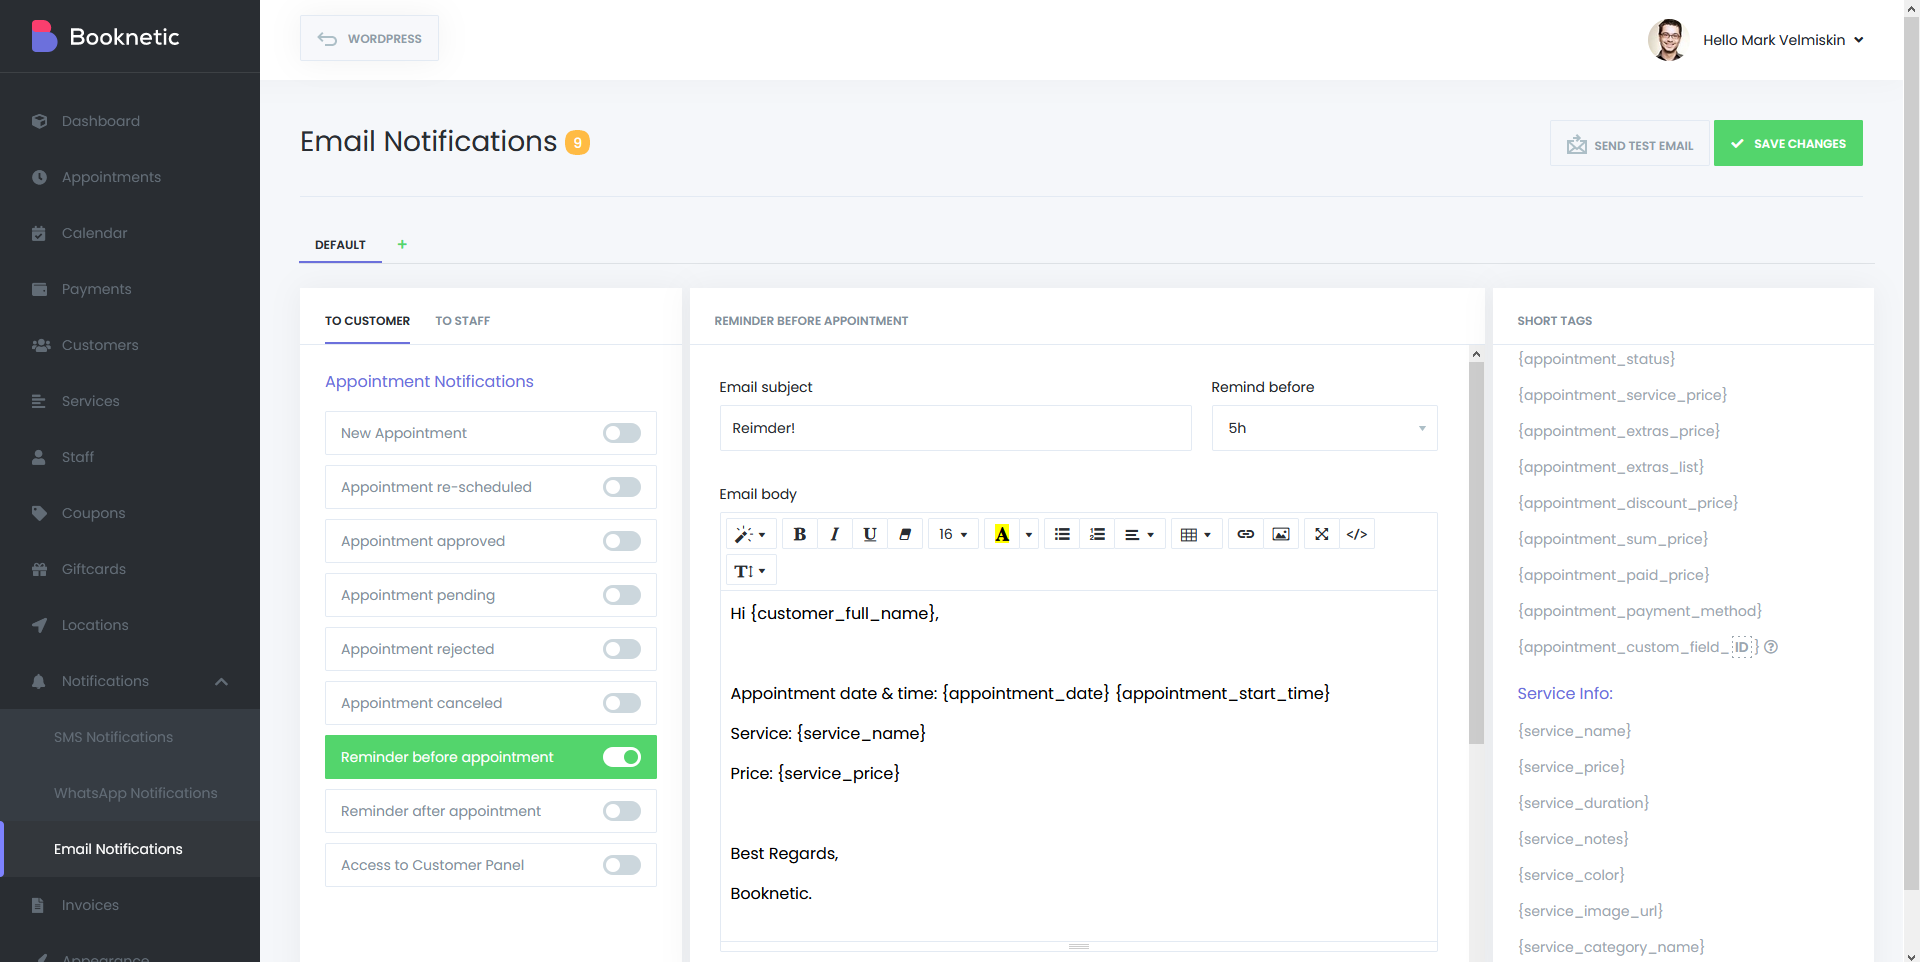Switch to the TO STAFF tab
1920x962 pixels.
[x=462, y=321]
